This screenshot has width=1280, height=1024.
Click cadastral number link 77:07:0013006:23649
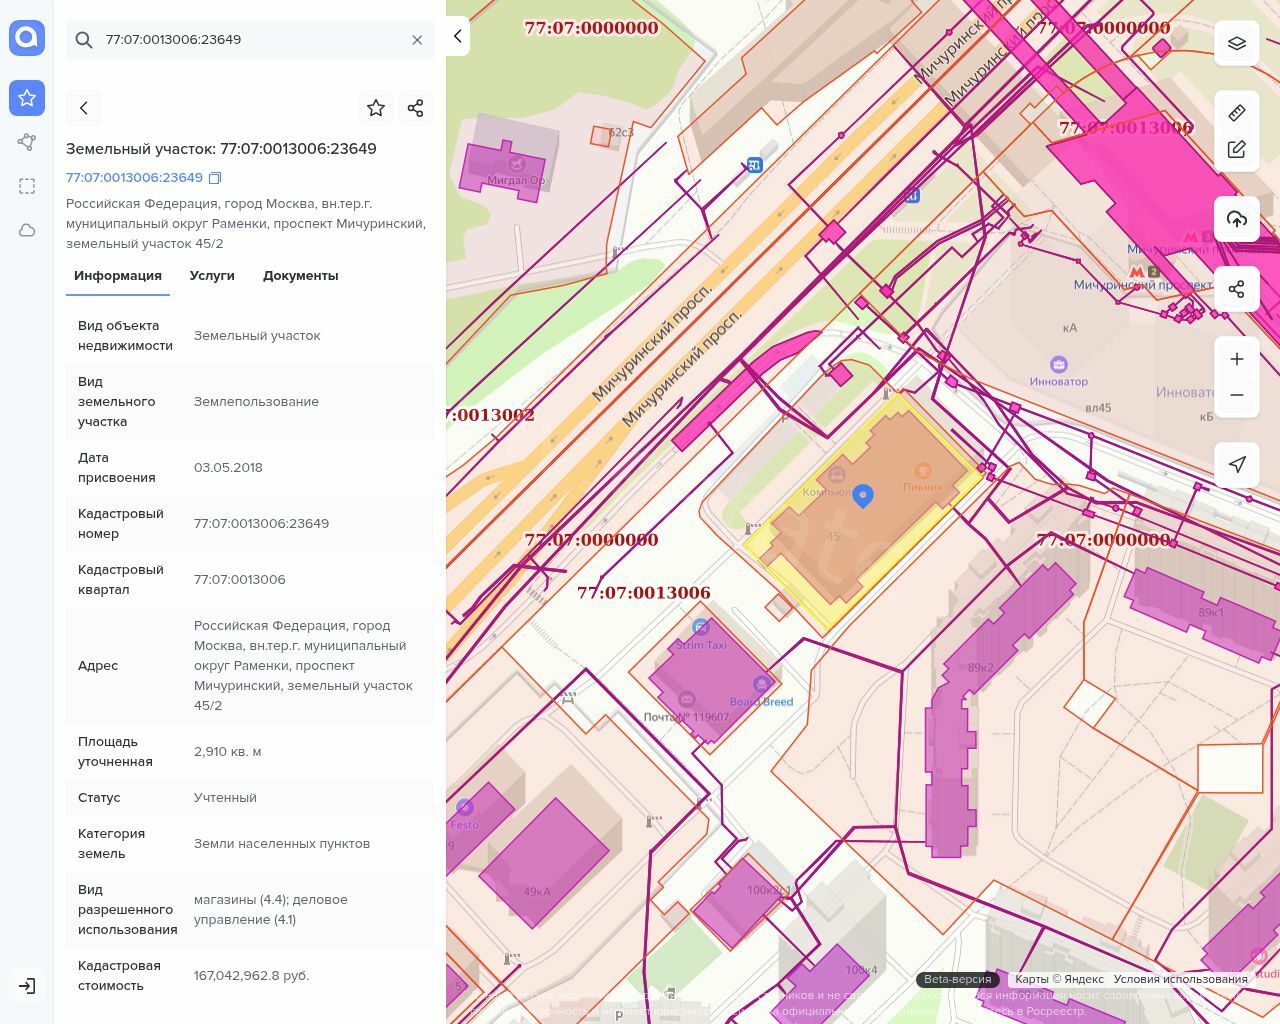(134, 178)
